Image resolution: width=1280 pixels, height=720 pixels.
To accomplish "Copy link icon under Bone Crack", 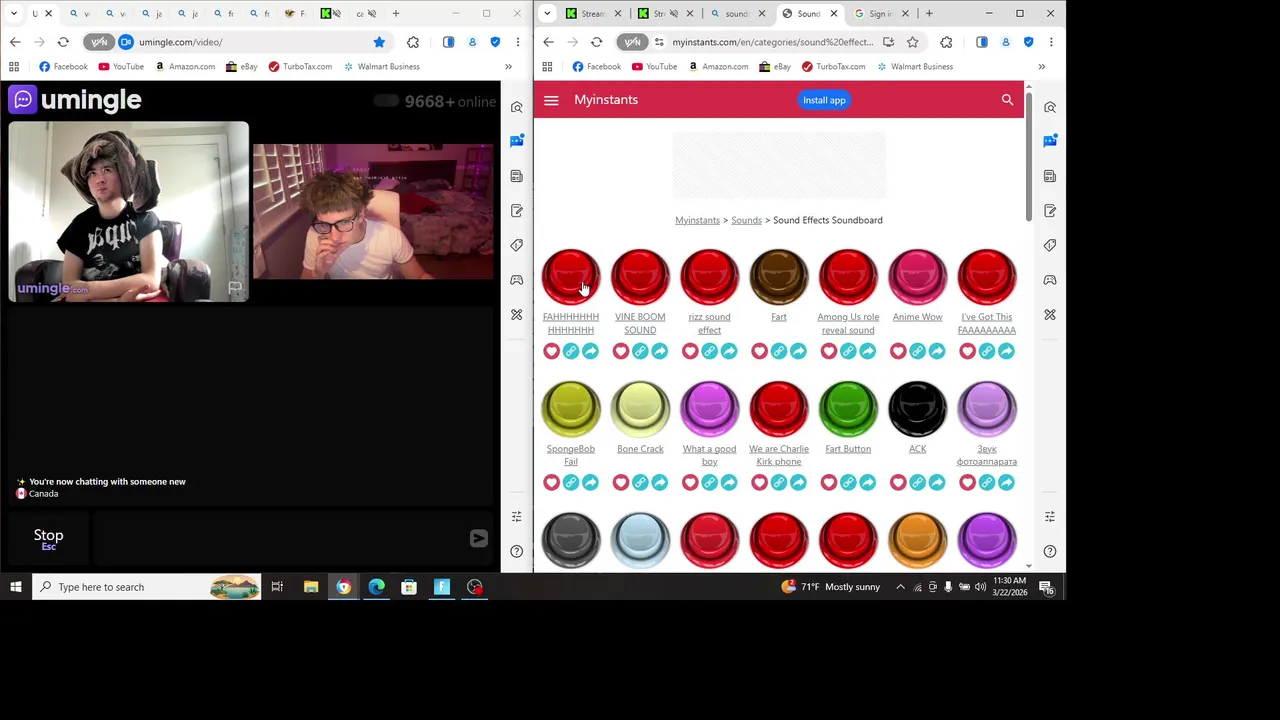I will 640,483.
